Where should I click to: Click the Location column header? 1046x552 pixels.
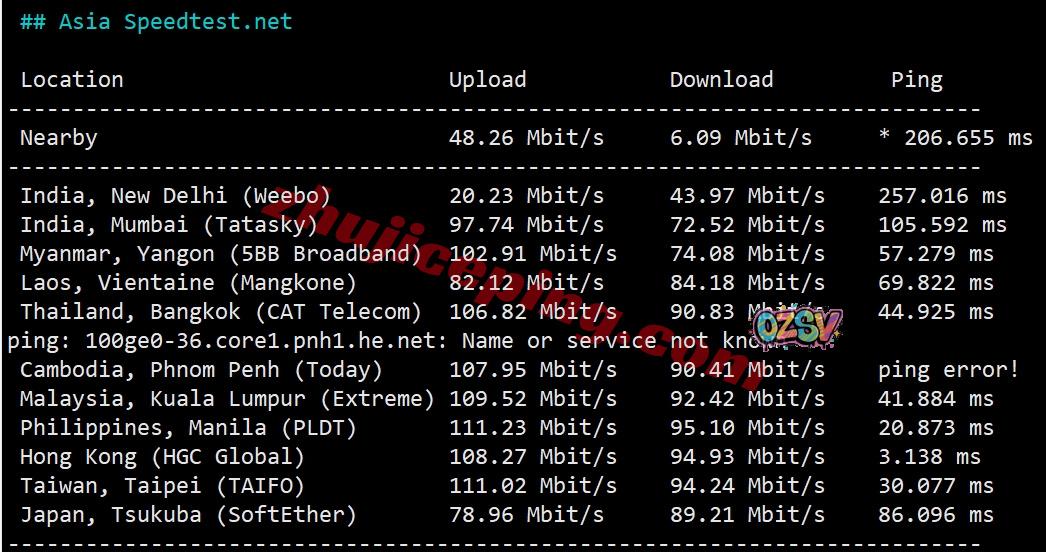(72, 80)
